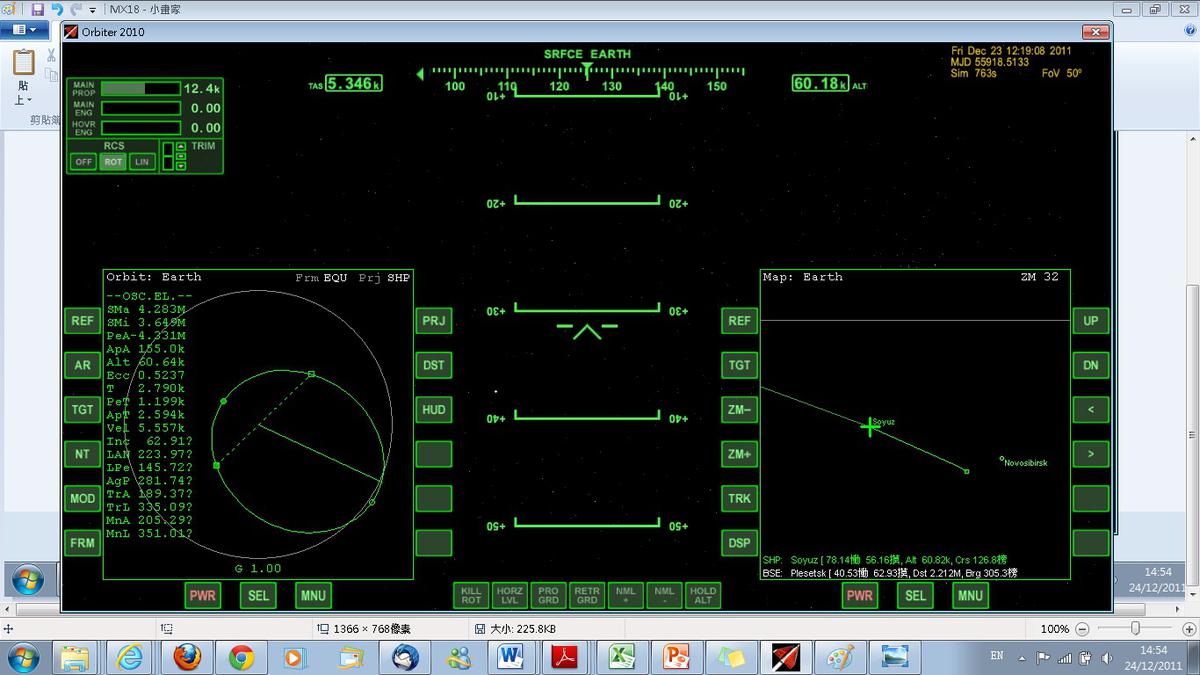
Task: Open Word from the taskbar
Action: [511, 657]
